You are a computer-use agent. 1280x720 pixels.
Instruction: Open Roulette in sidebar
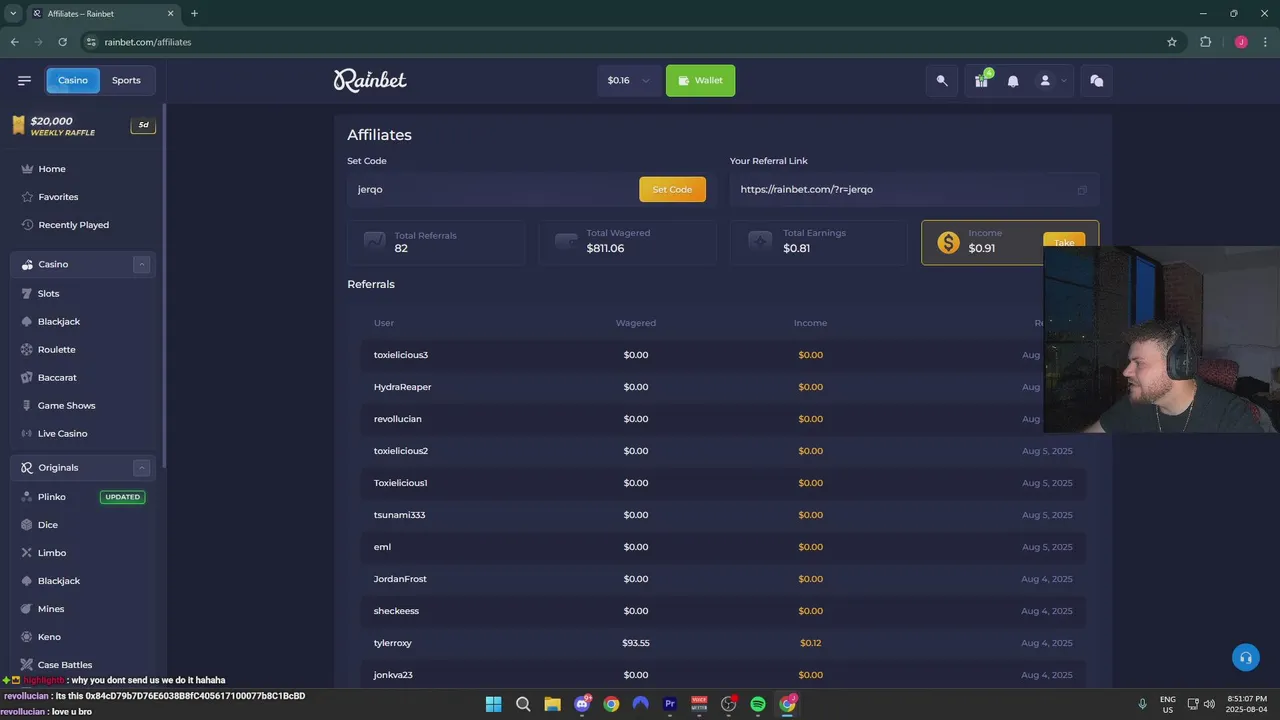click(56, 349)
